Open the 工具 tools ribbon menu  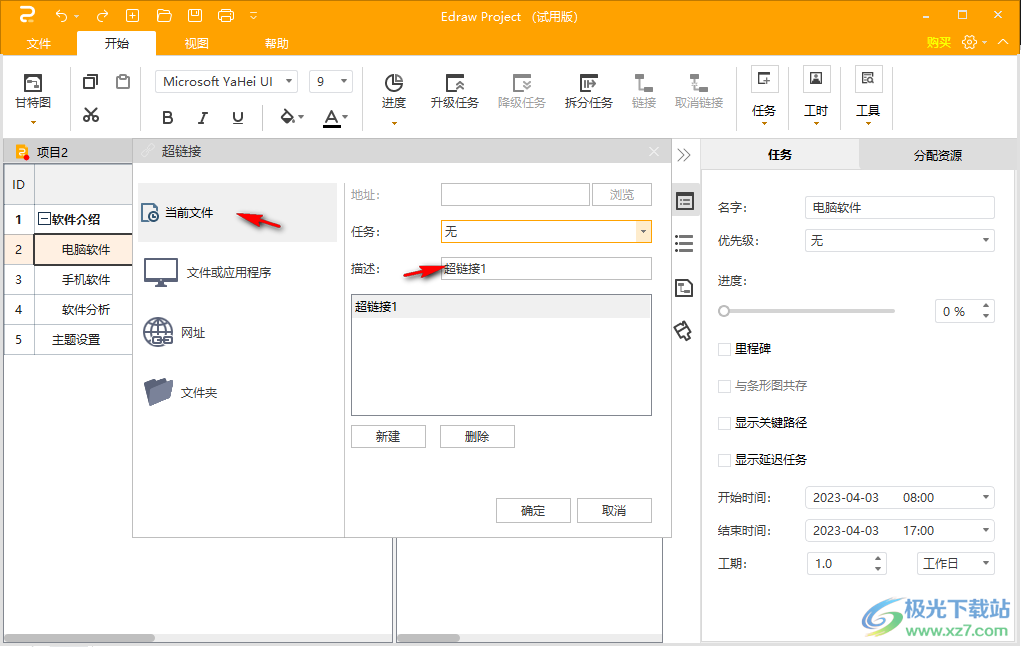tap(868, 96)
